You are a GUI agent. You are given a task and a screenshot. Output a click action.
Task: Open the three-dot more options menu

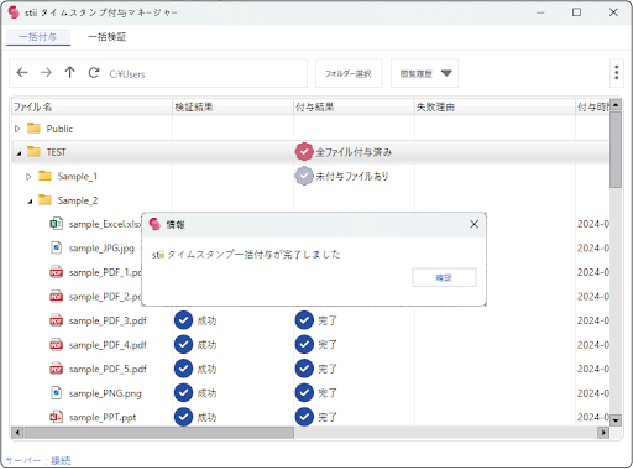[616, 73]
